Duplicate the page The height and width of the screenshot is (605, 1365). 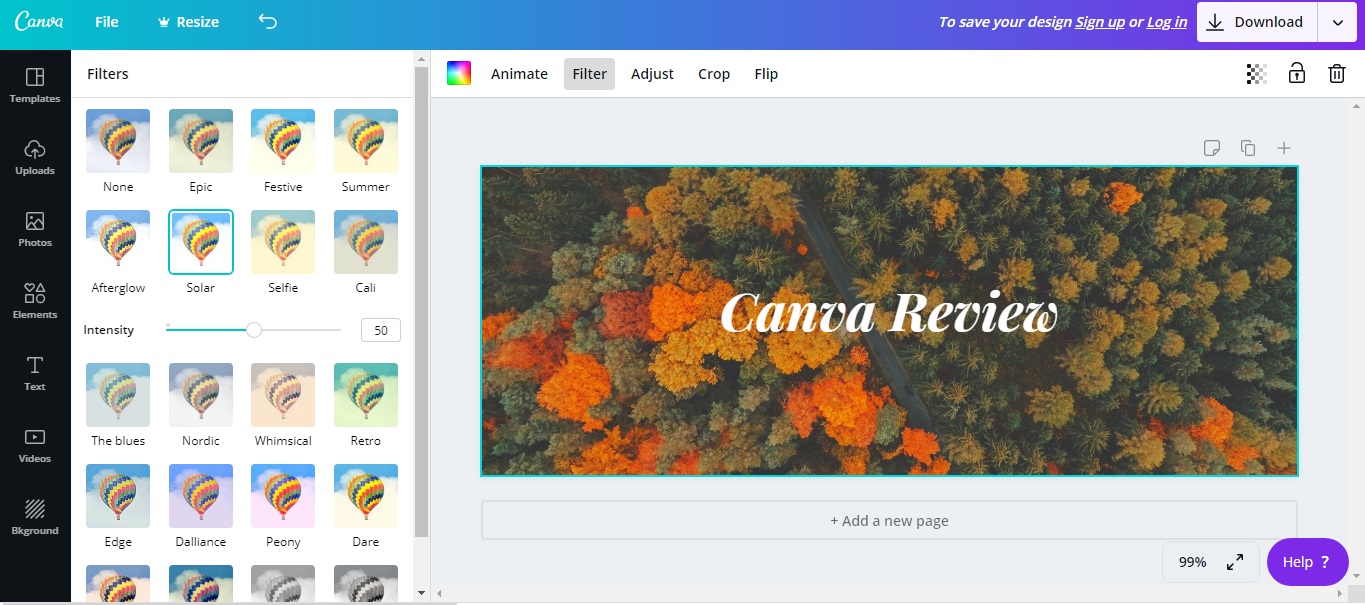point(1247,148)
